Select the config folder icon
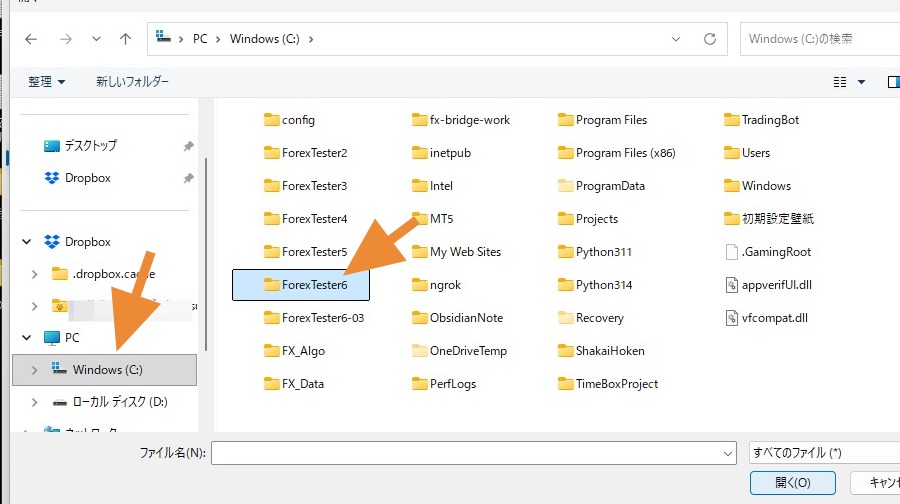The height and width of the screenshot is (504, 900). (x=271, y=119)
